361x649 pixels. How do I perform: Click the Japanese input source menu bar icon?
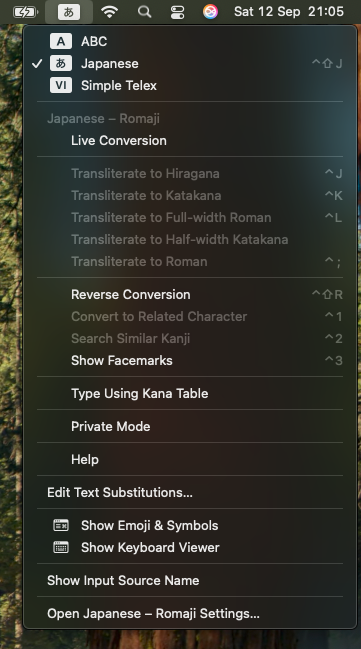69,12
